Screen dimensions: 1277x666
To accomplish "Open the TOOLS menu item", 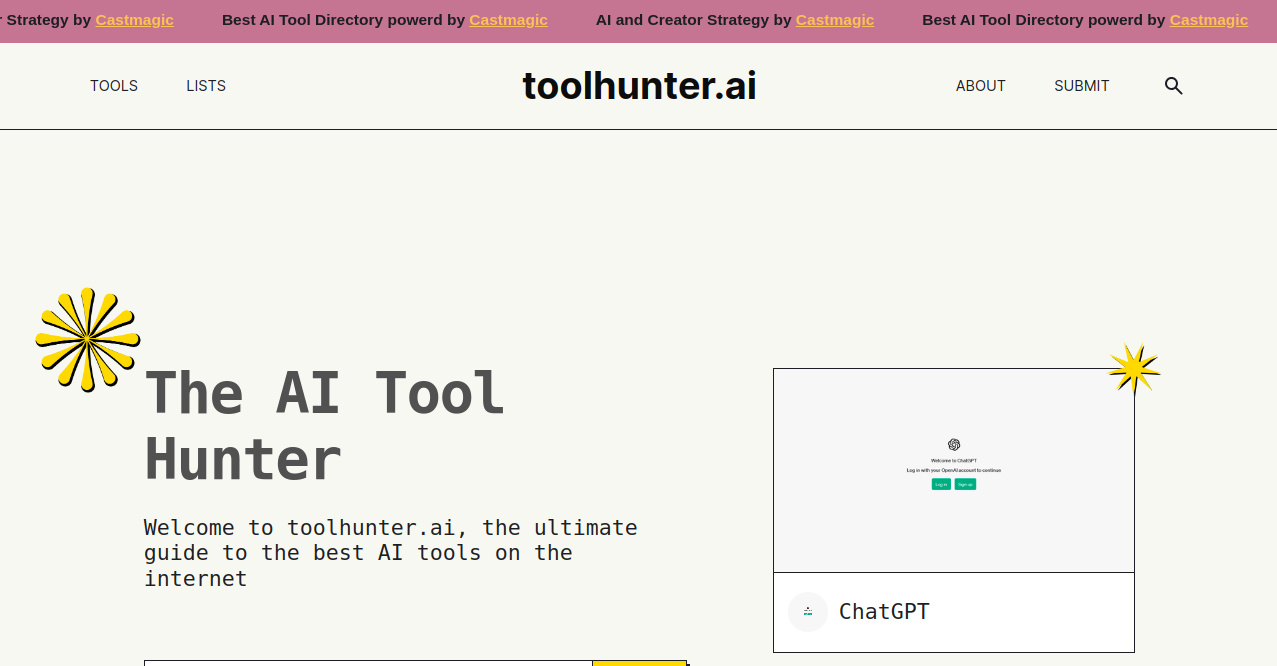I will 114,86.
